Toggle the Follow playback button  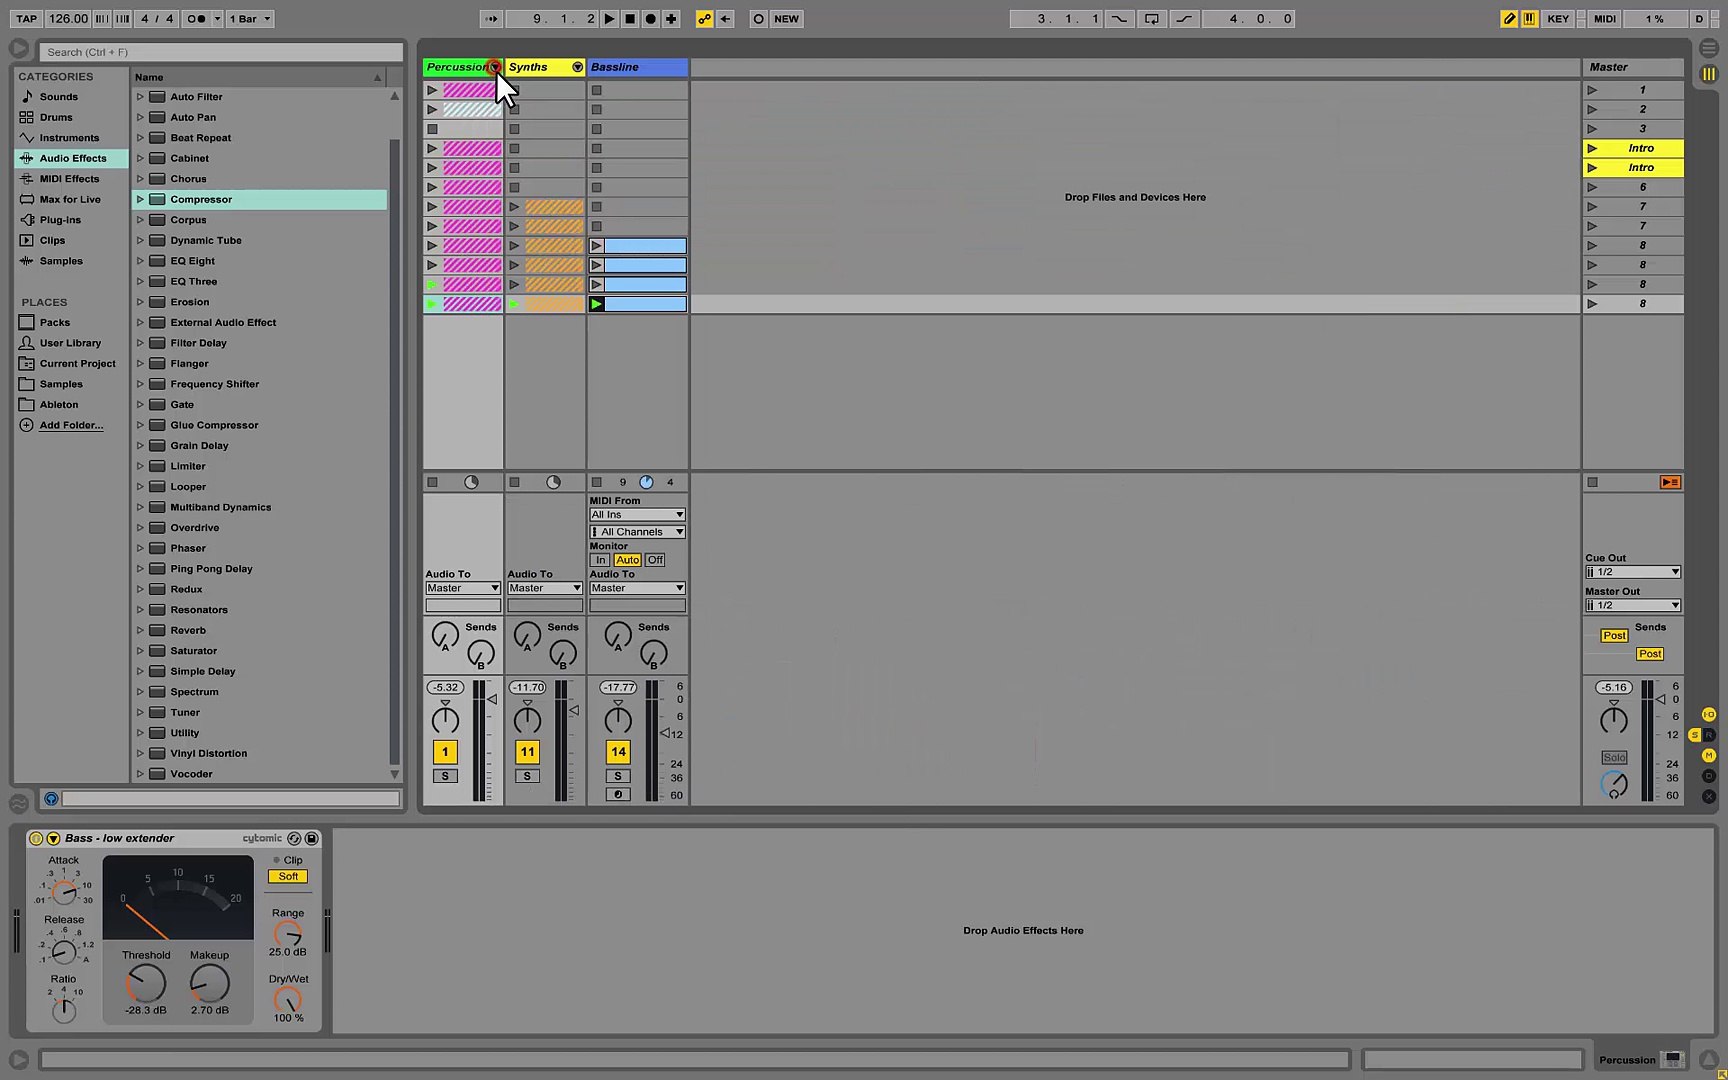coord(491,18)
